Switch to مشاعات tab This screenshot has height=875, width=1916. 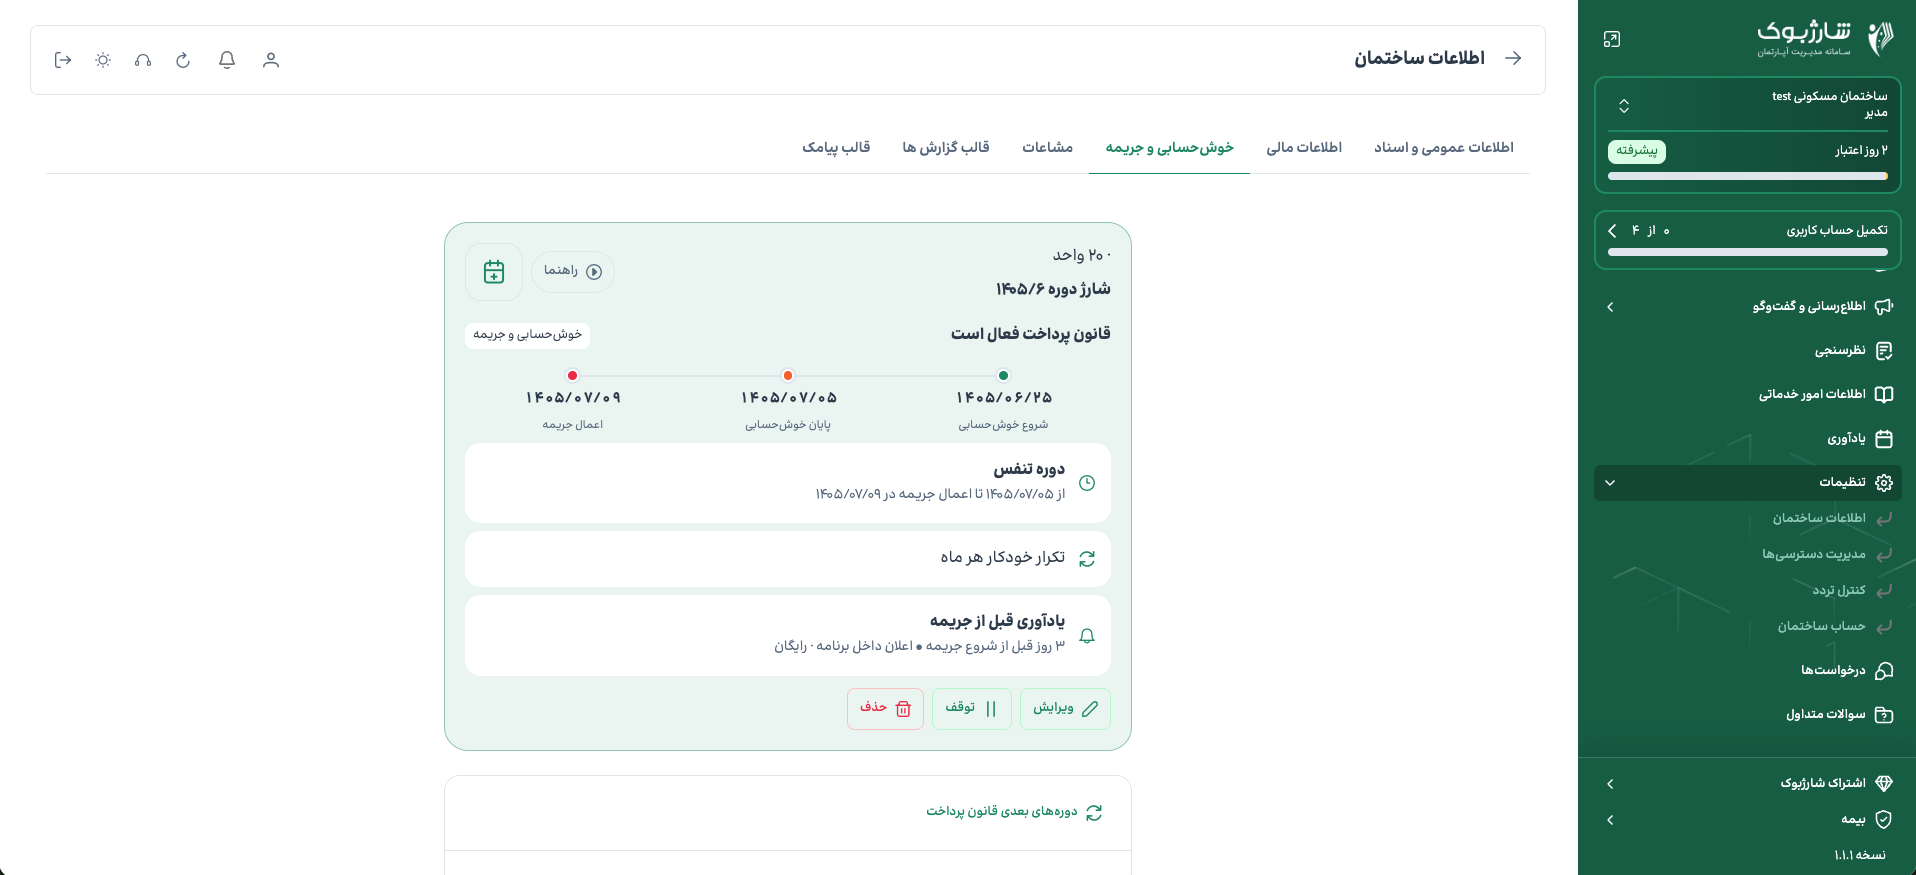(1047, 148)
